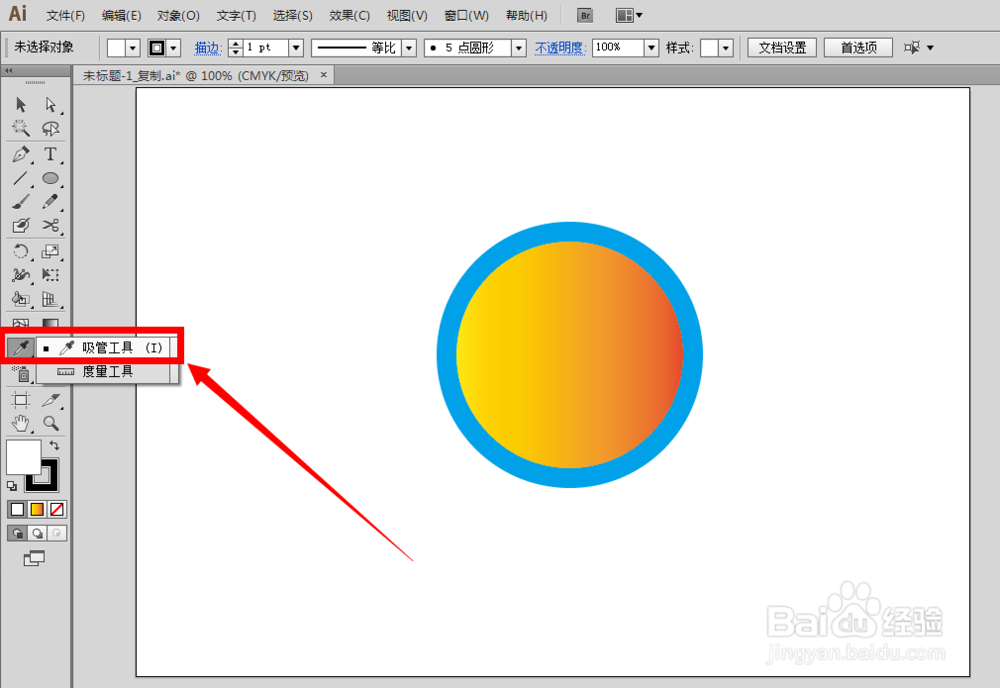Open Adobe Bridge with Br icon
Screen dimensions: 1000x688
pyautogui.click(x=585, y=15)
